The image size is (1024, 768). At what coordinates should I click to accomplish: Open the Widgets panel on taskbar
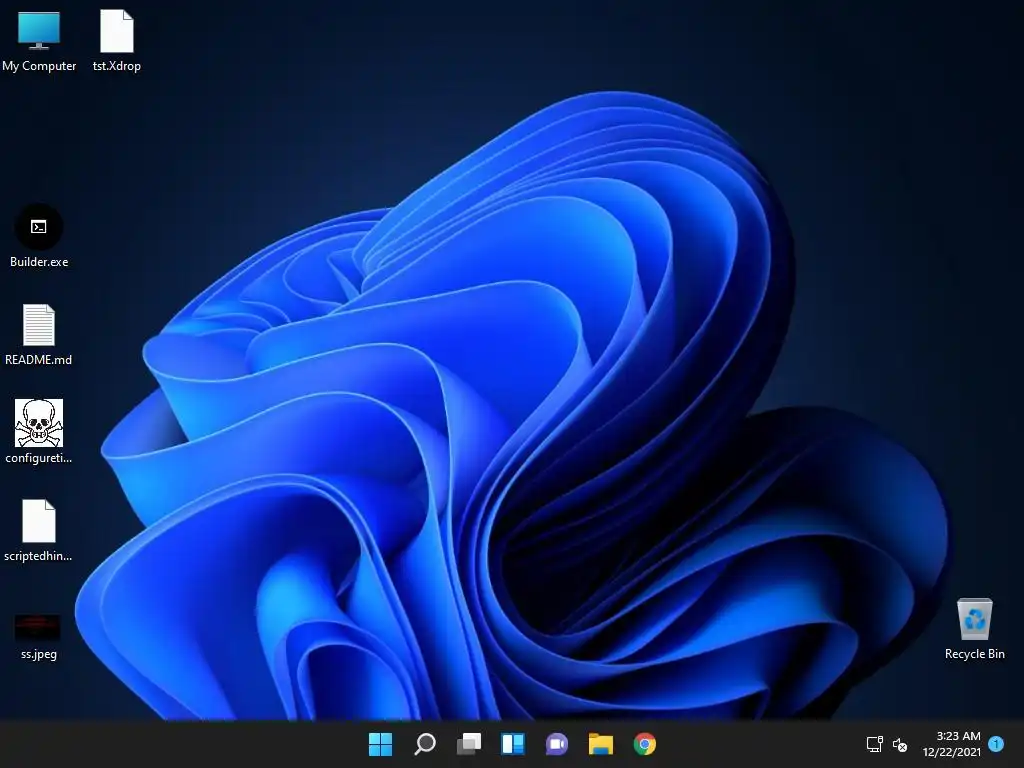513,744
